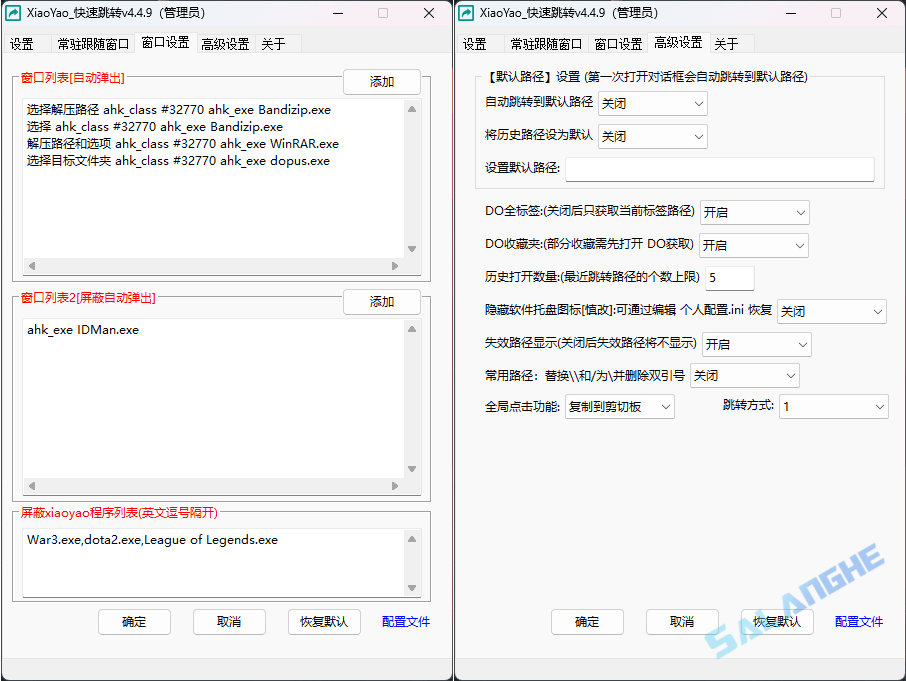Viewport: 906px width, 681px height.
Task: Click 恢复默认 in the right window
Action: [777, 621]
